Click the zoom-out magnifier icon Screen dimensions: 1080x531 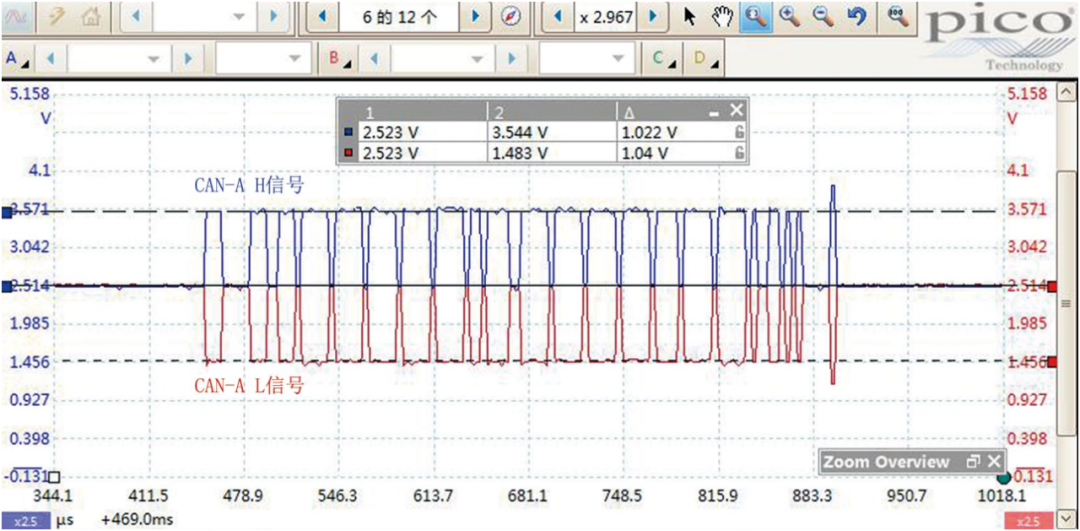pos(820,17)
